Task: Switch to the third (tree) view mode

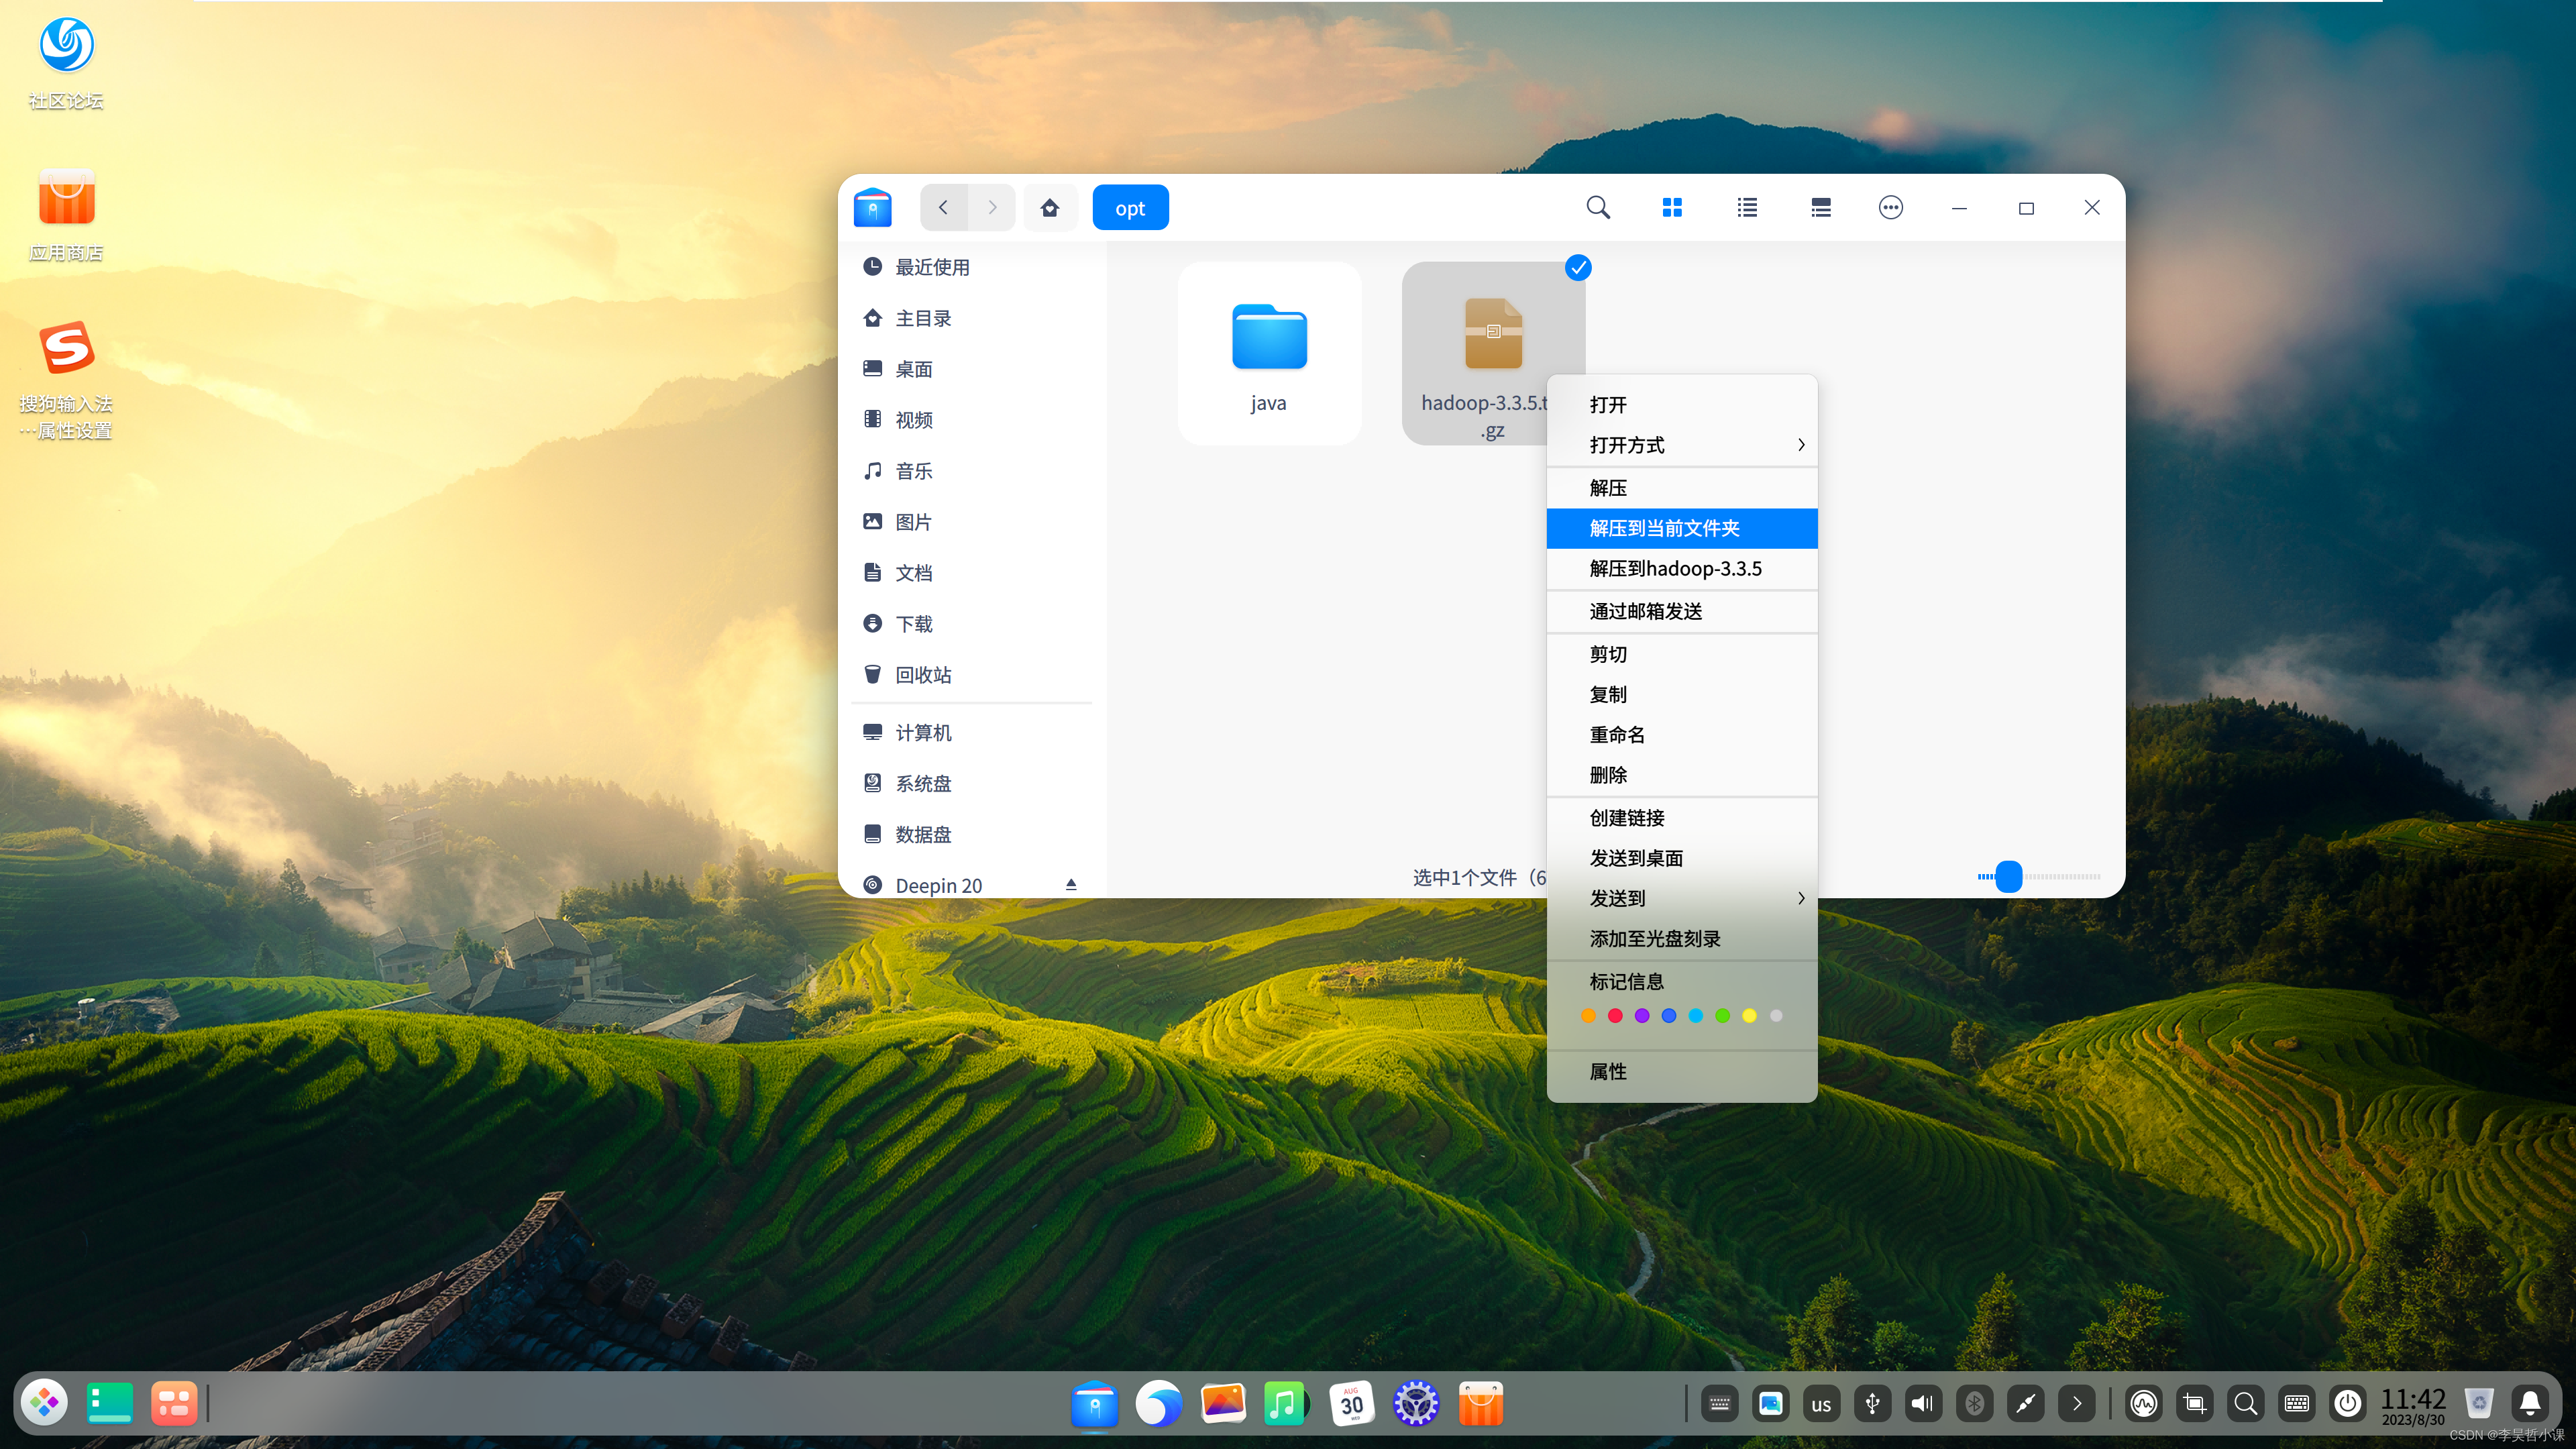Action: pyautogui.click(x=1821, y=208)
